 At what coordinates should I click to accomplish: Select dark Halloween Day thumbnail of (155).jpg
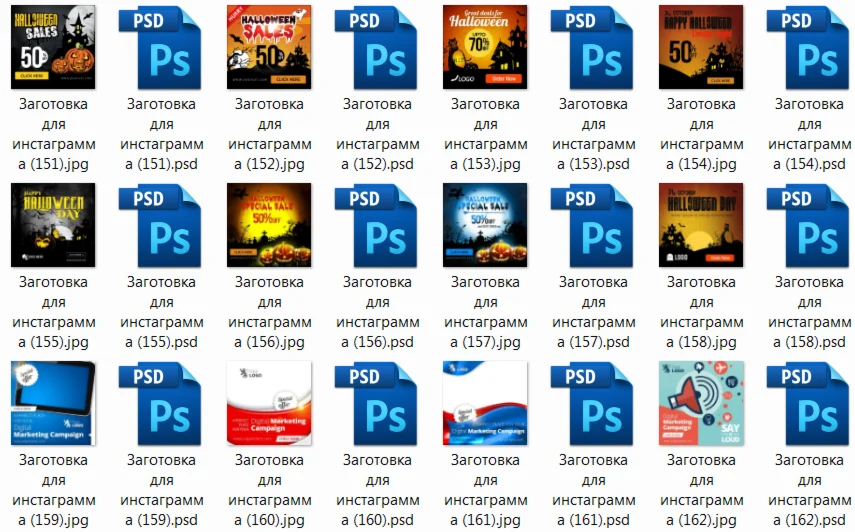53,225
